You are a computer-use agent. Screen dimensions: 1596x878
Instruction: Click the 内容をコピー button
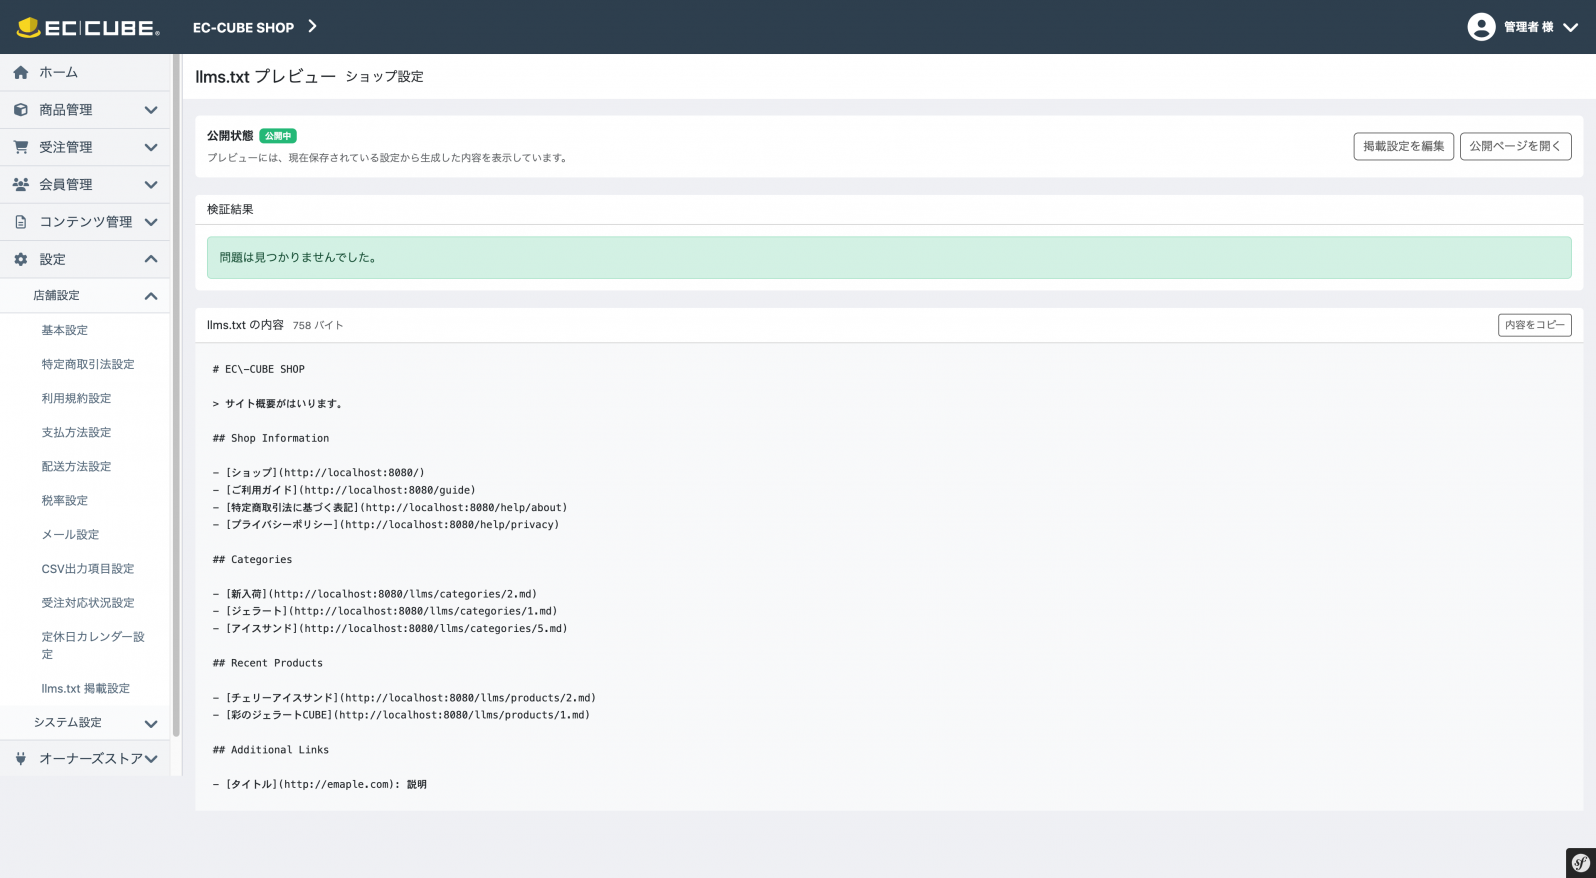point(1535,325)
